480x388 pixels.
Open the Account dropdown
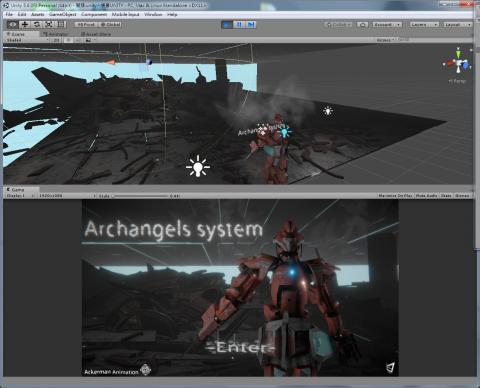click(387, 25)
